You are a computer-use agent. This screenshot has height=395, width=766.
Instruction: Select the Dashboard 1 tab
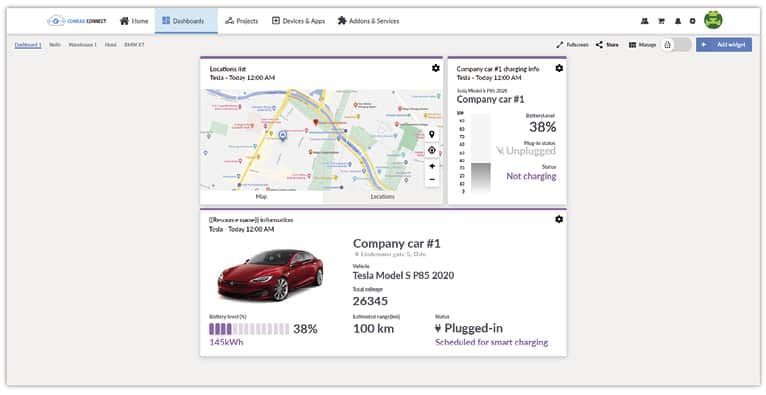(x=28, y=45)
